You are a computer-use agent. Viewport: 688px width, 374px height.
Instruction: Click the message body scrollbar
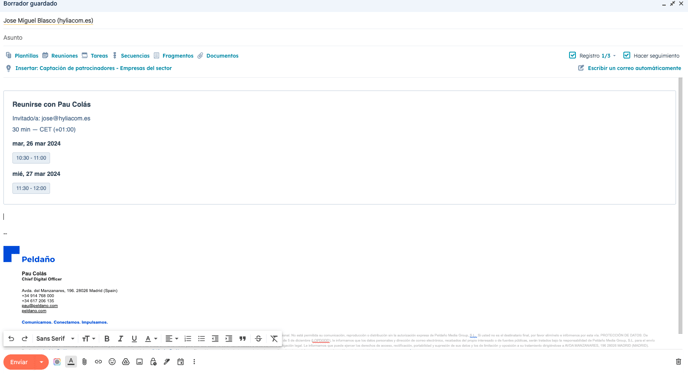[x=681, y=205]
